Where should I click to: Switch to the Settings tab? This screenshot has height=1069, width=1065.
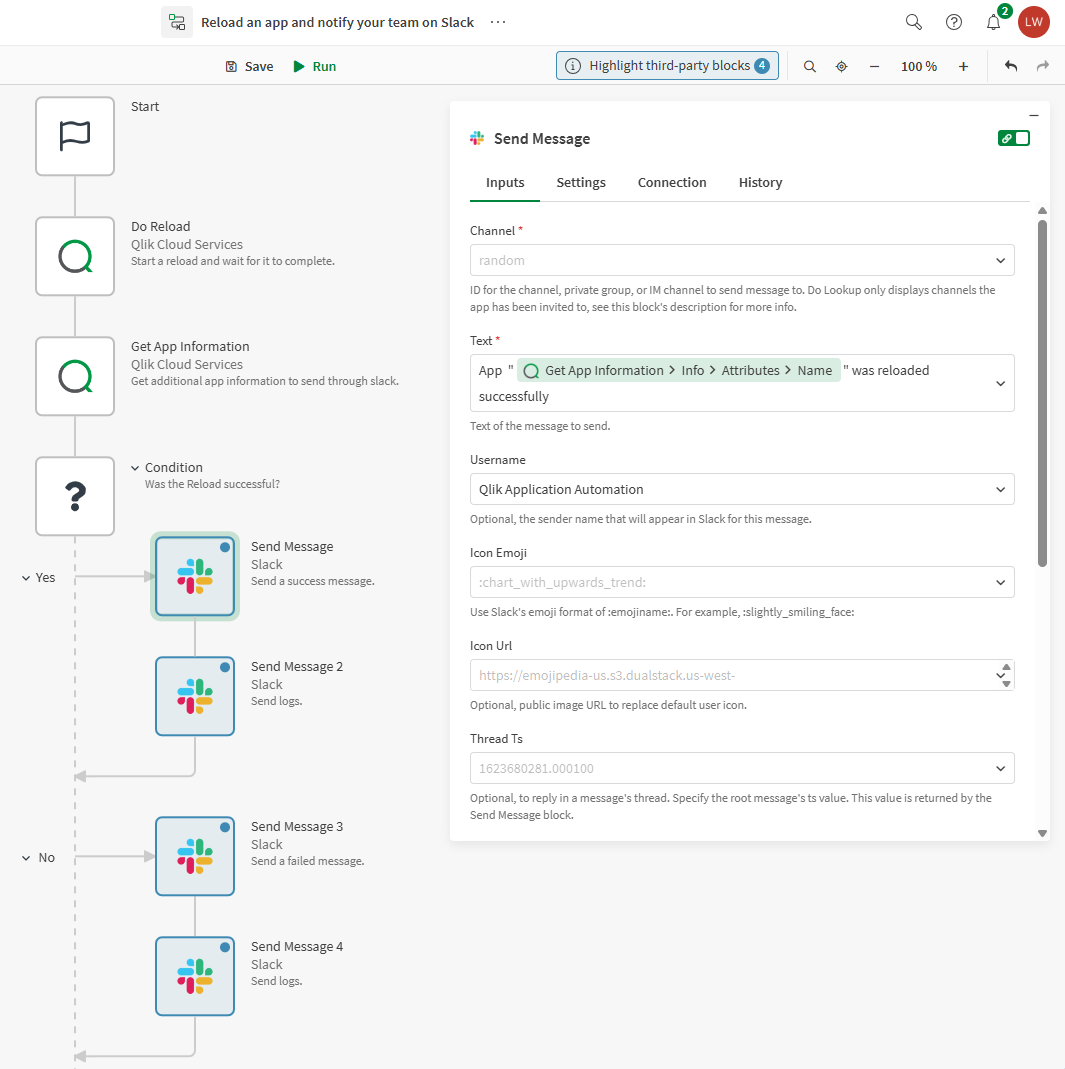click(581, 182)
